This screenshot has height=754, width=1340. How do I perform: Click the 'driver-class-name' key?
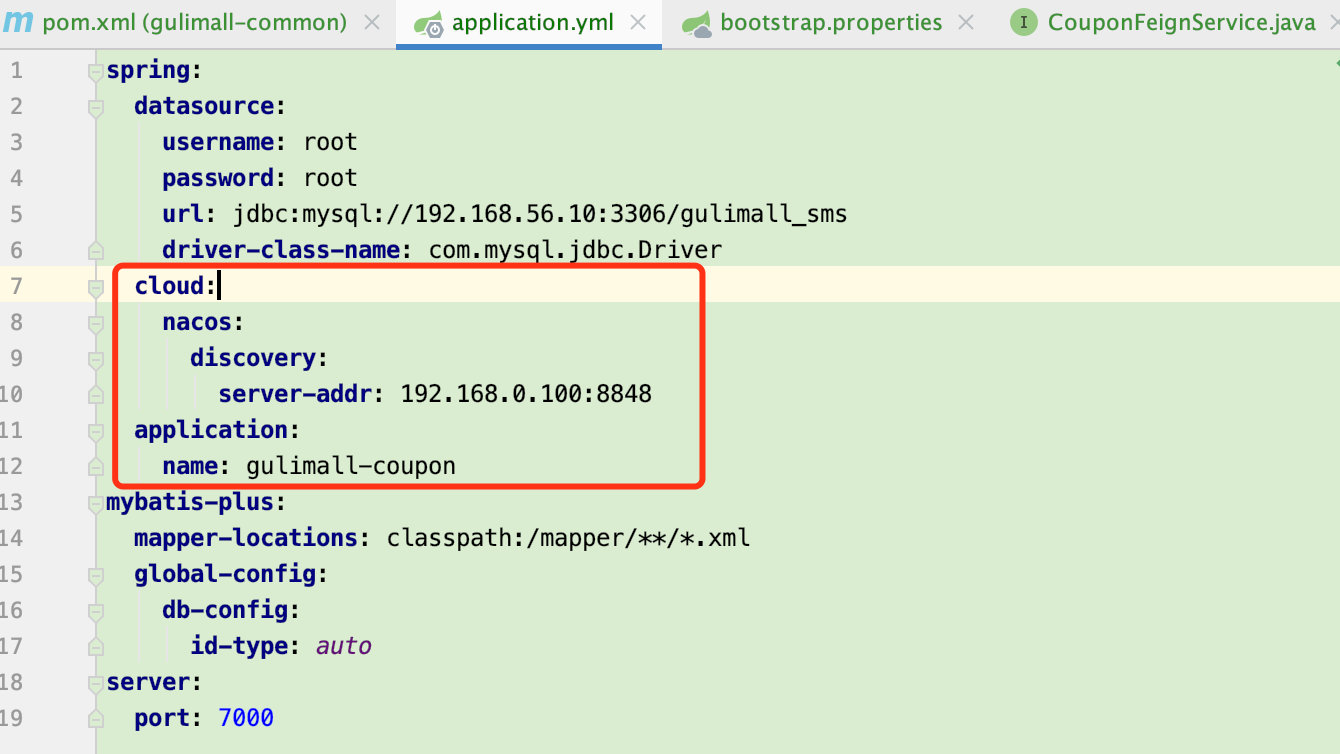click(281, 250)
